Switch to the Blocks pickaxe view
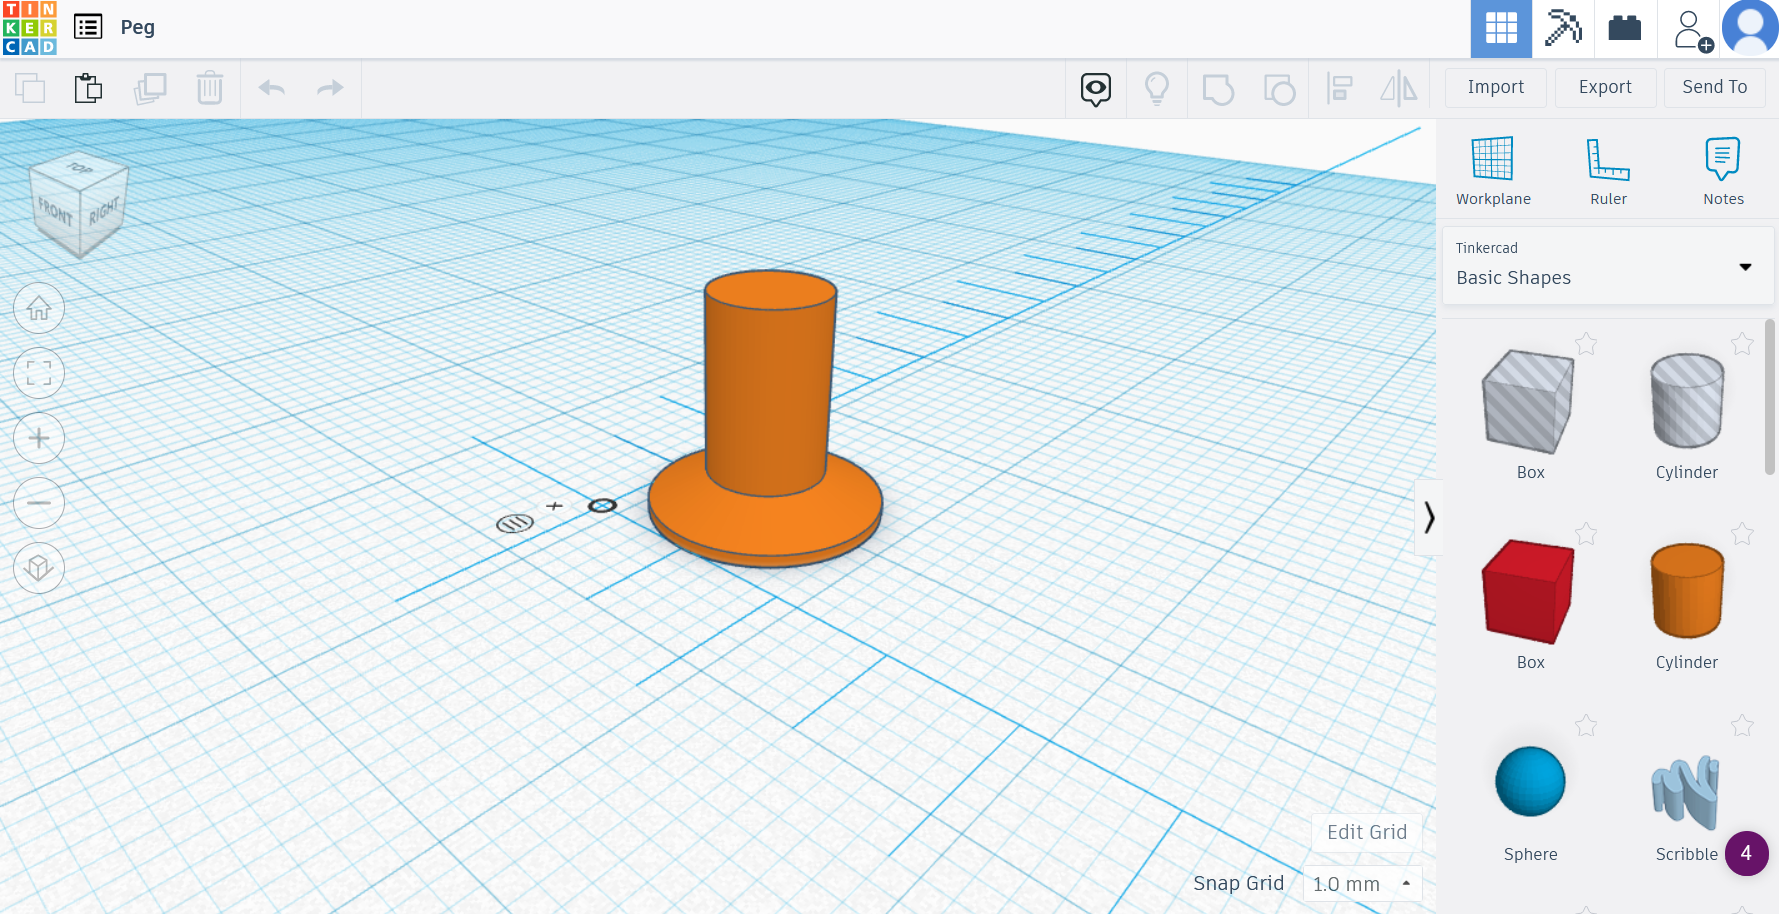Image resolution: width=1779 pixels, height=914 pixels. click(x=1563, y=28)
